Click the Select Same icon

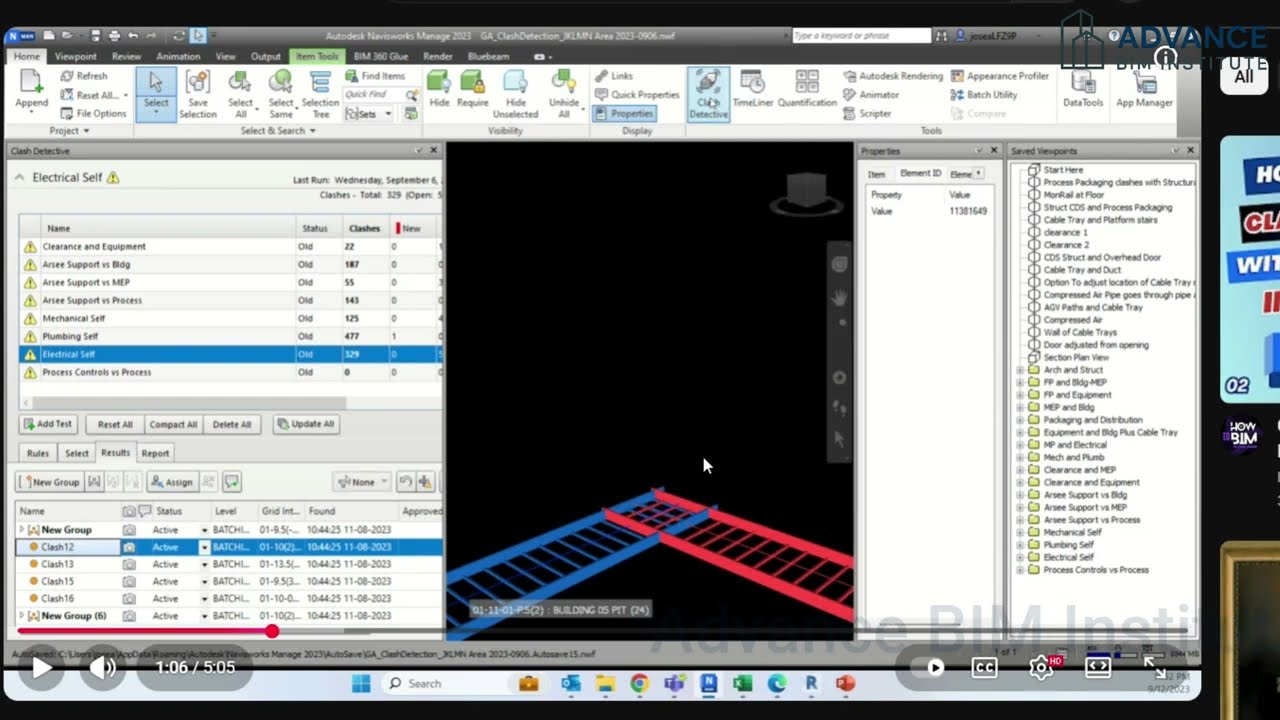pos(281,83)
